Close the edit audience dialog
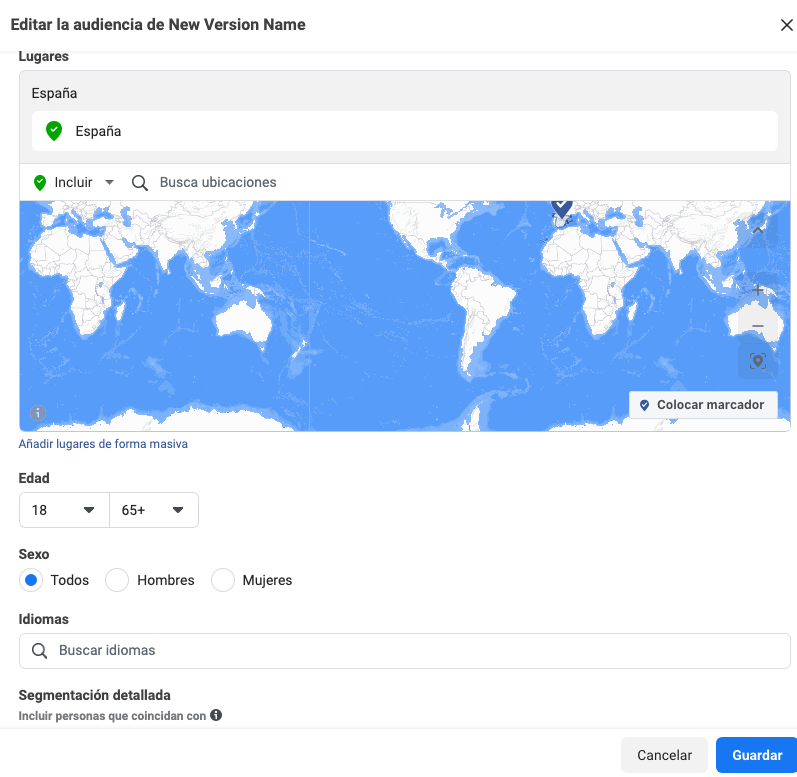 tap(786, 25)
